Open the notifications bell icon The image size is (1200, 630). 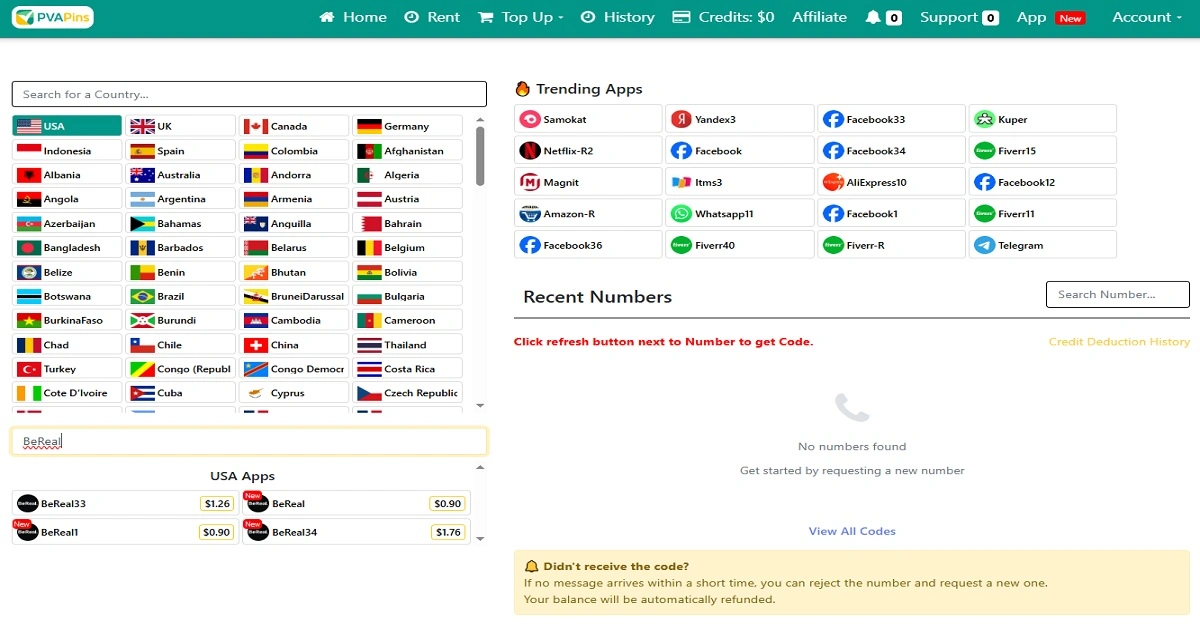873,17
